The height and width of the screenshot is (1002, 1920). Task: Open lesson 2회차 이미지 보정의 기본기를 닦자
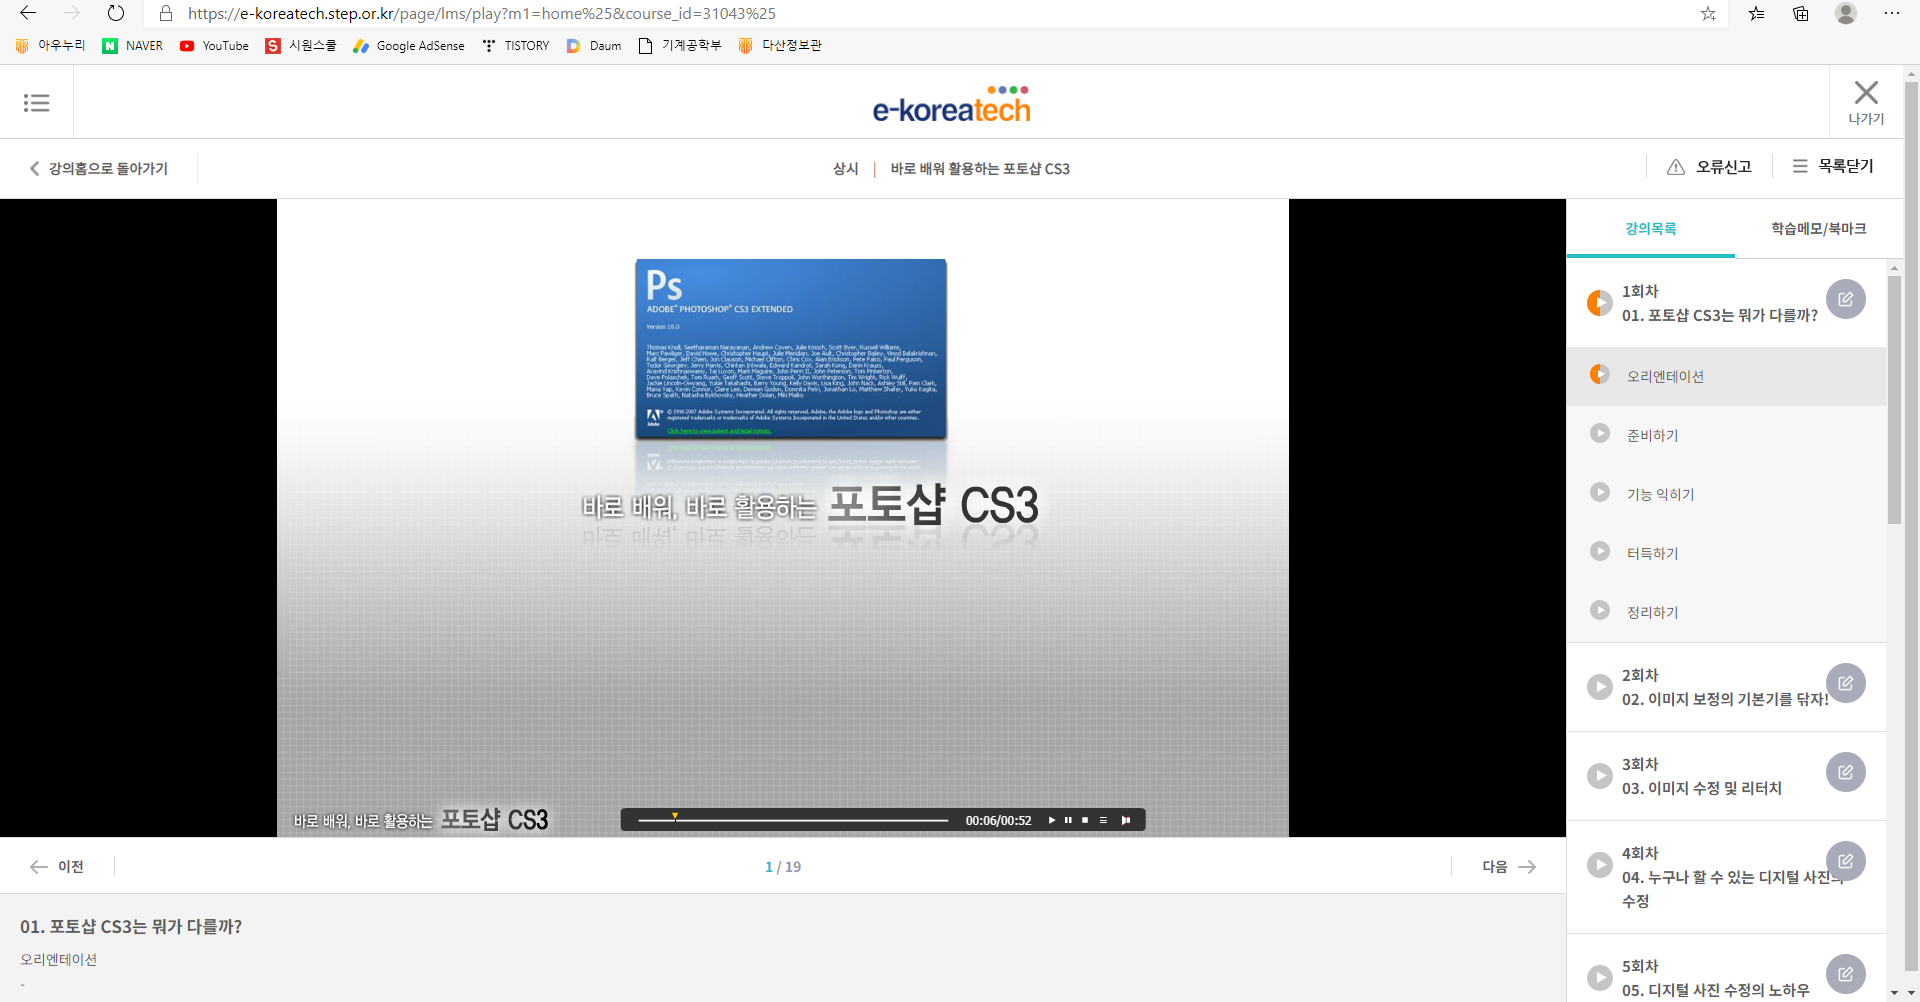pos(1724,687)
